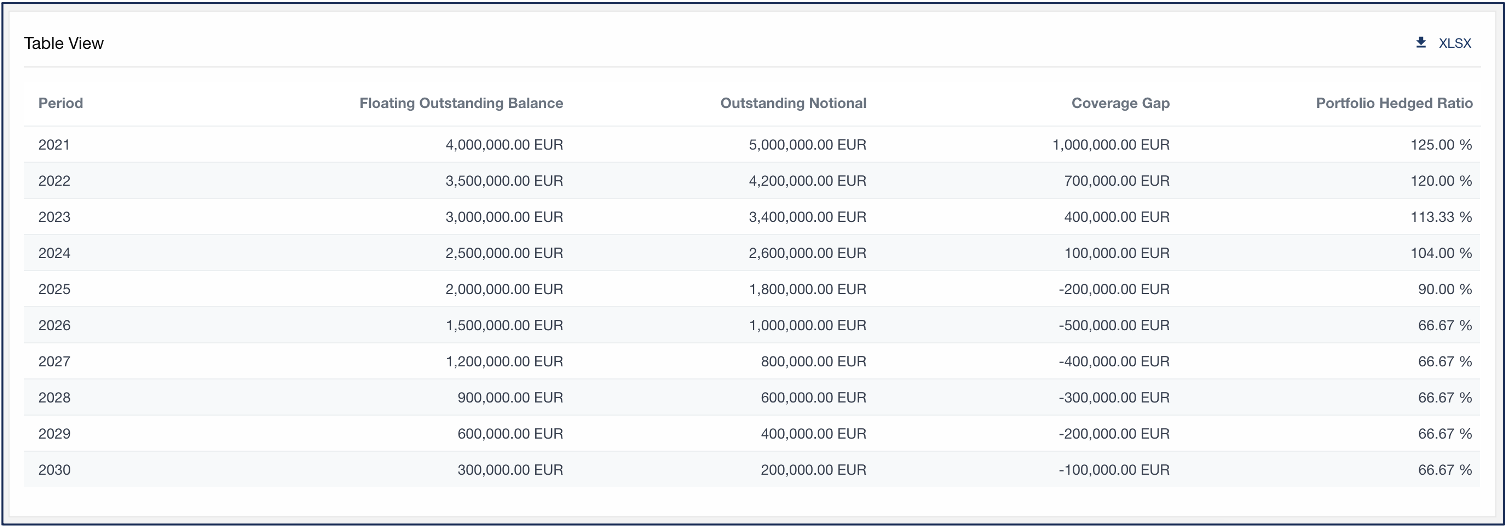Select the 2025 period row
1506x527 pixels.
coord(752,289)
